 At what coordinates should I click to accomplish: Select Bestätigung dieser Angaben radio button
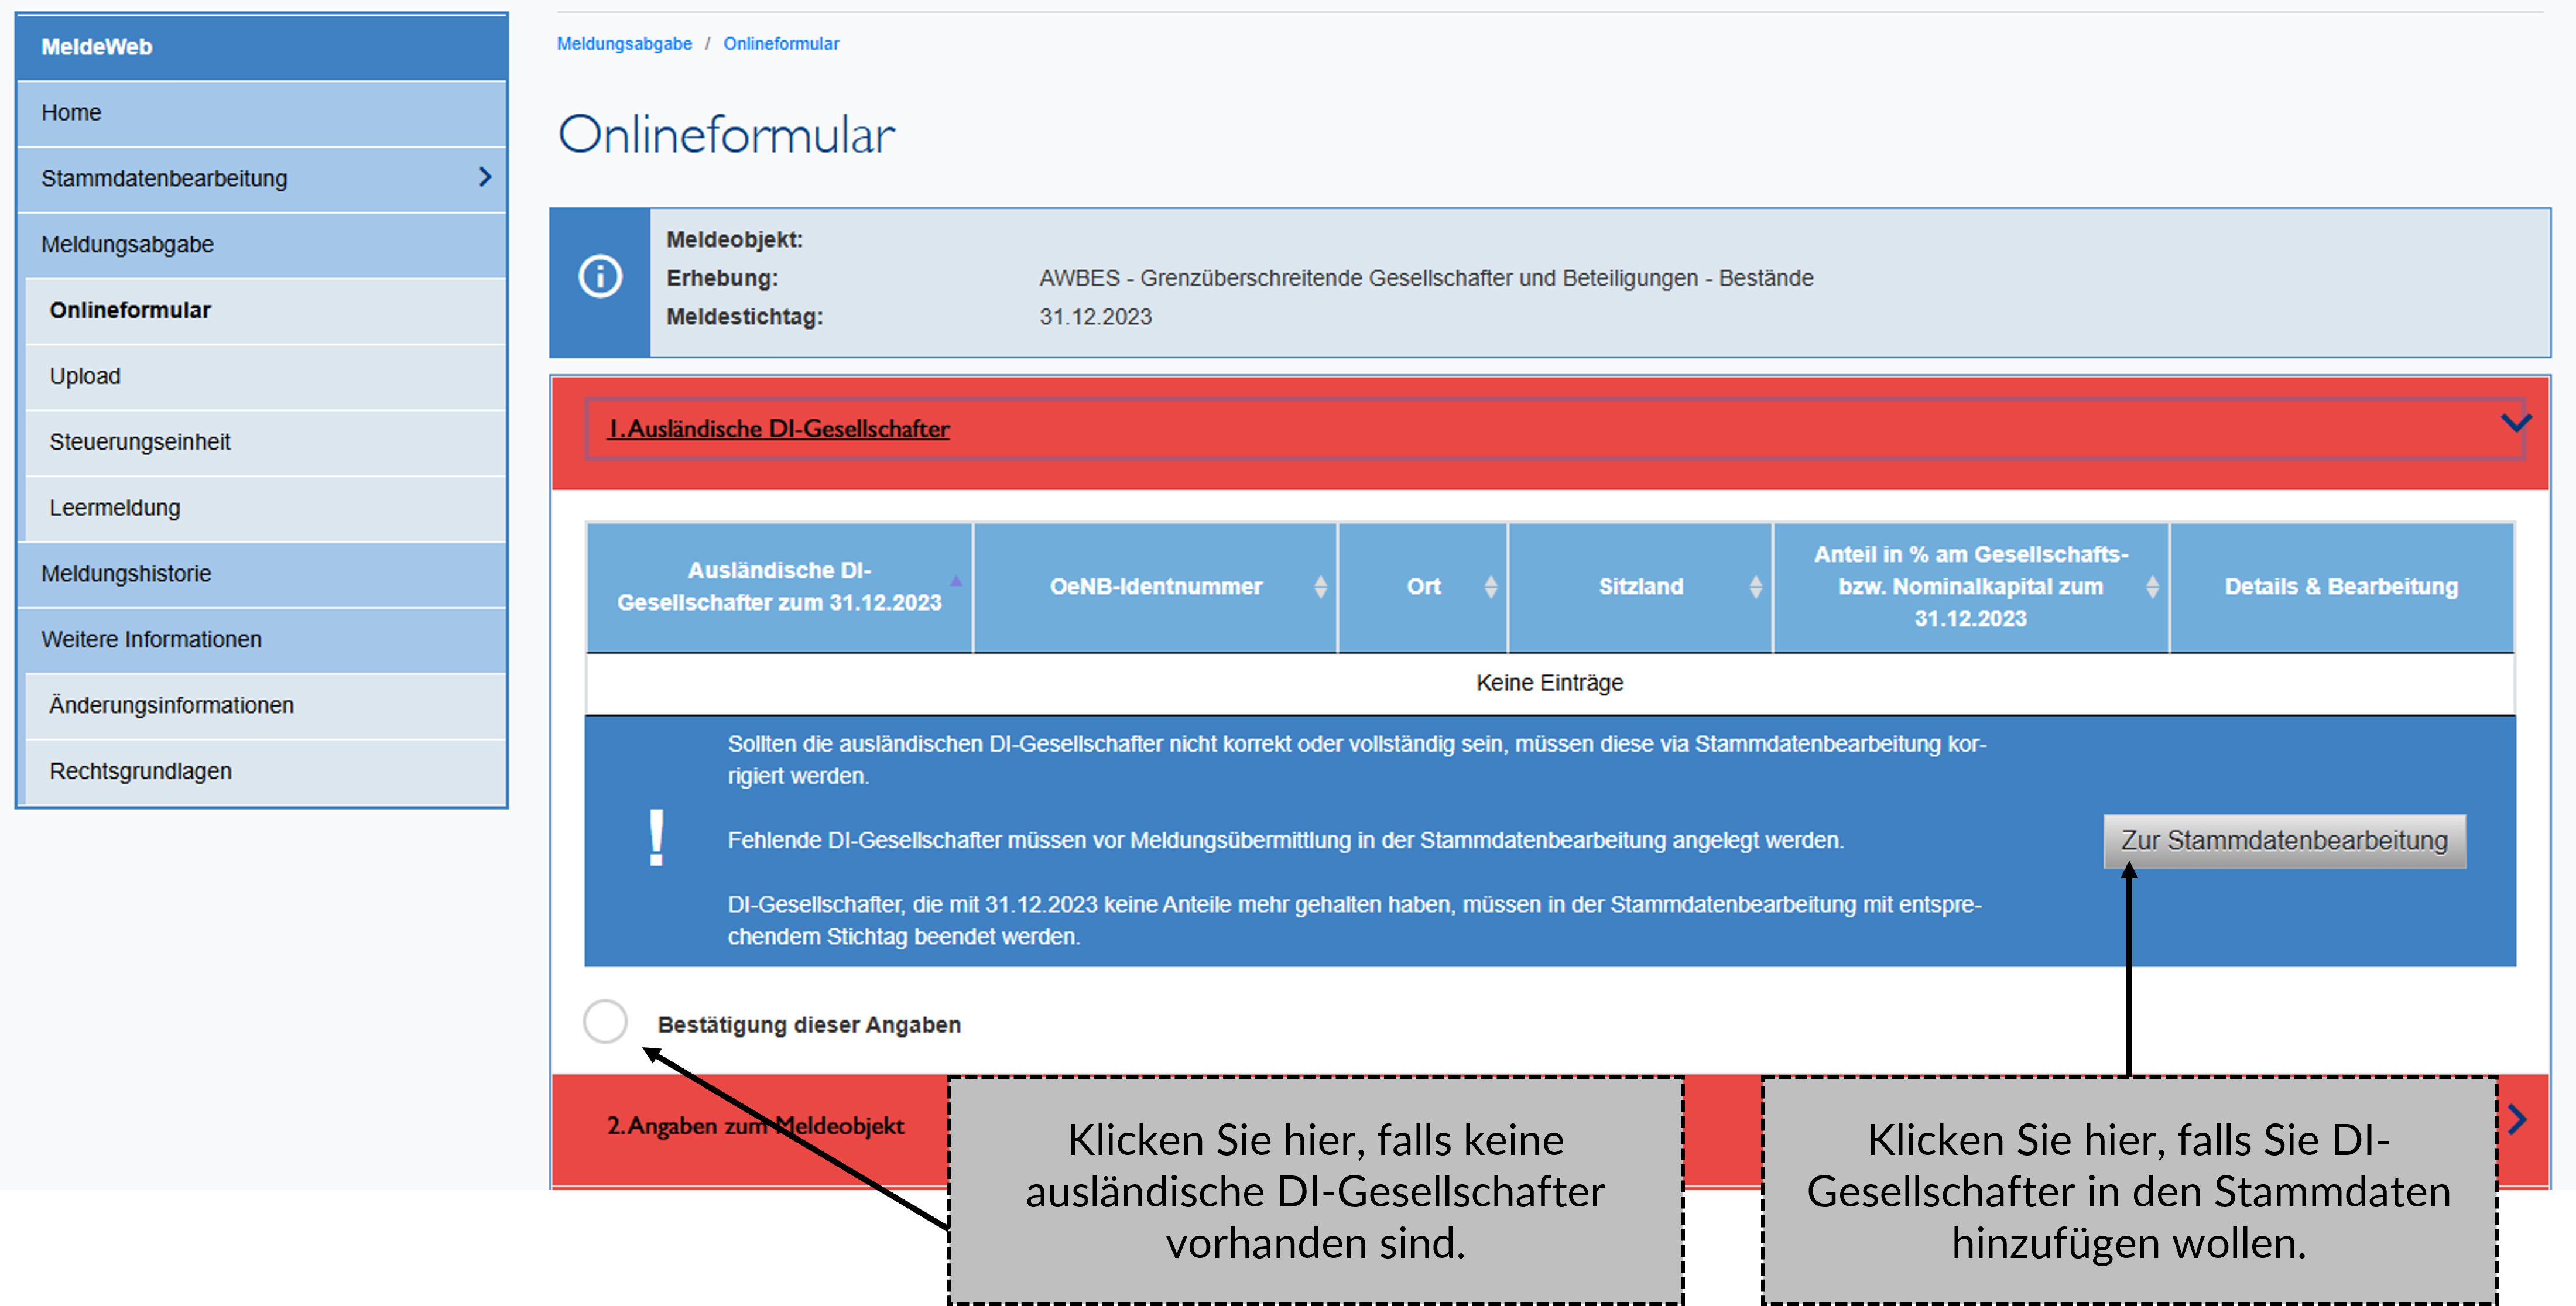point(605,1022)
